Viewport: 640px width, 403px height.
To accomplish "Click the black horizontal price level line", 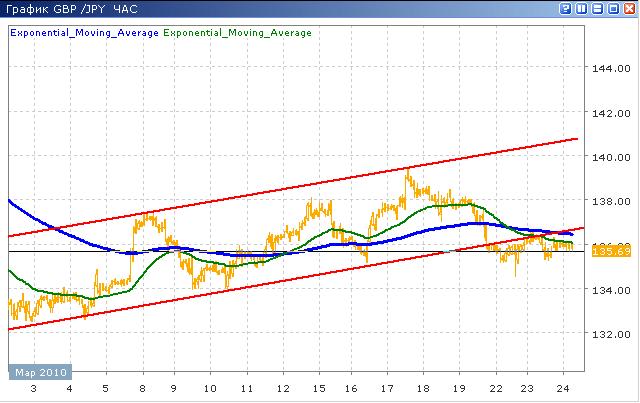I will click(x=100, y=251).
